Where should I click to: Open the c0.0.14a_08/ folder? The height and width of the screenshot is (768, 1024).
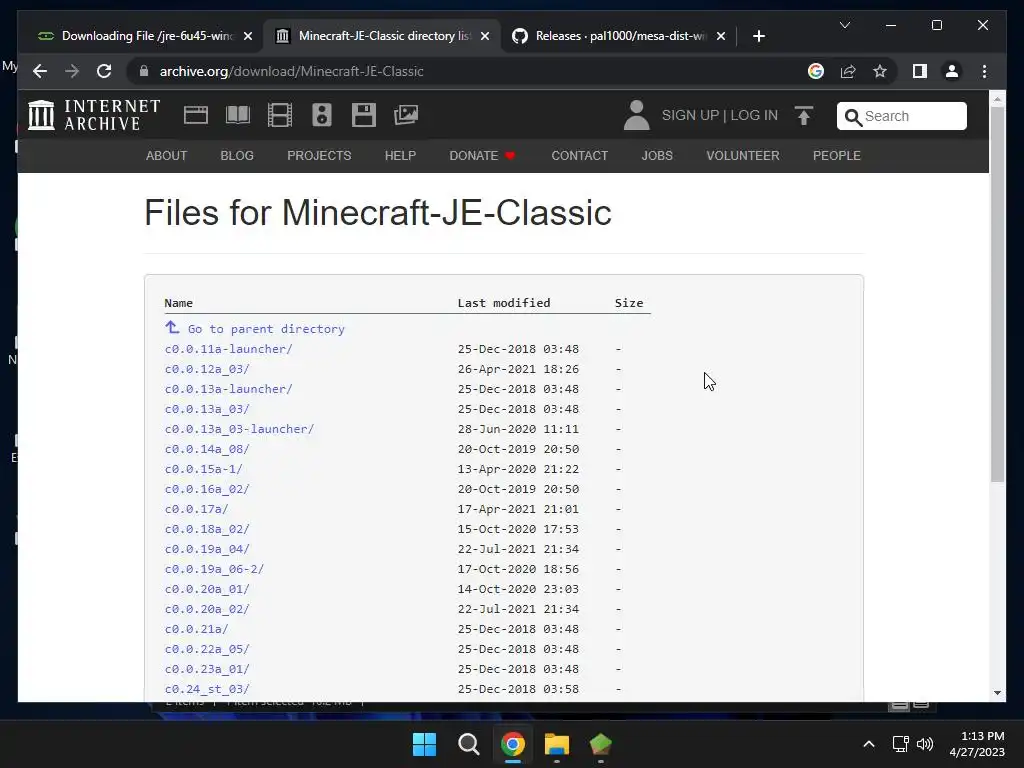[207, 449]
